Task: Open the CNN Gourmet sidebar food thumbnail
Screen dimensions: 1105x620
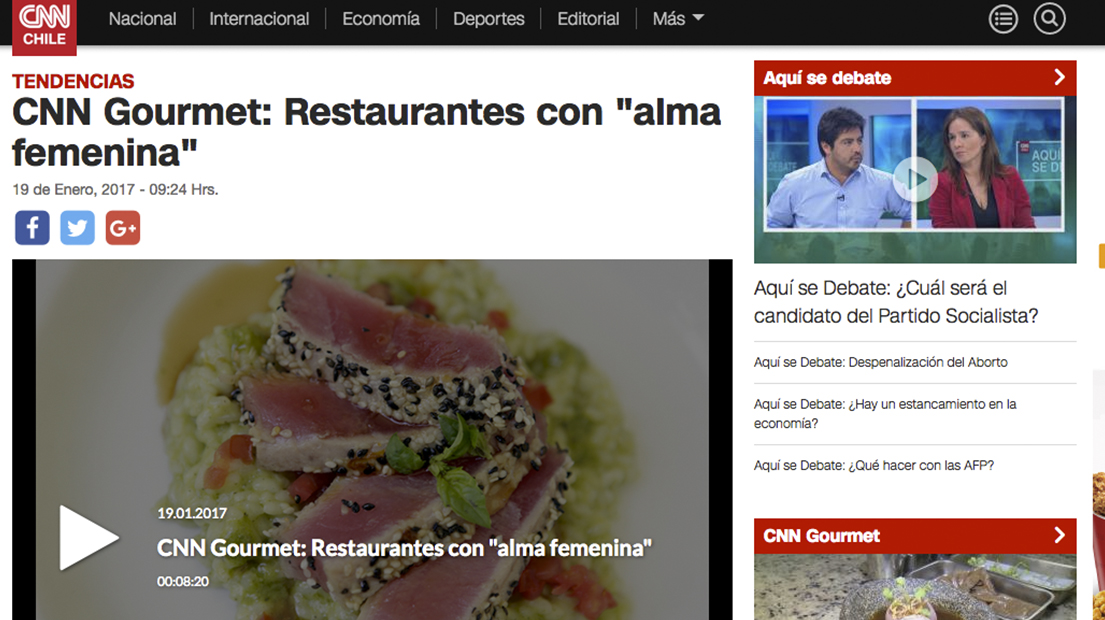Action: coord(915,587)
